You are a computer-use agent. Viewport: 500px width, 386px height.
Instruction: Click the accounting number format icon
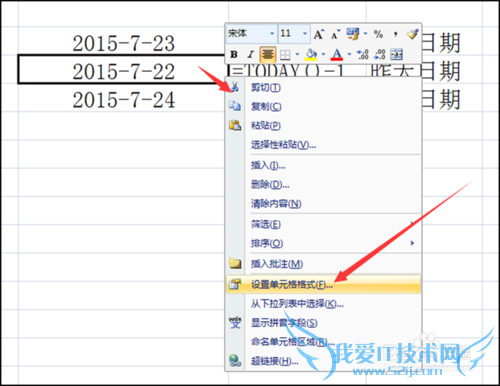coord(353,34)
